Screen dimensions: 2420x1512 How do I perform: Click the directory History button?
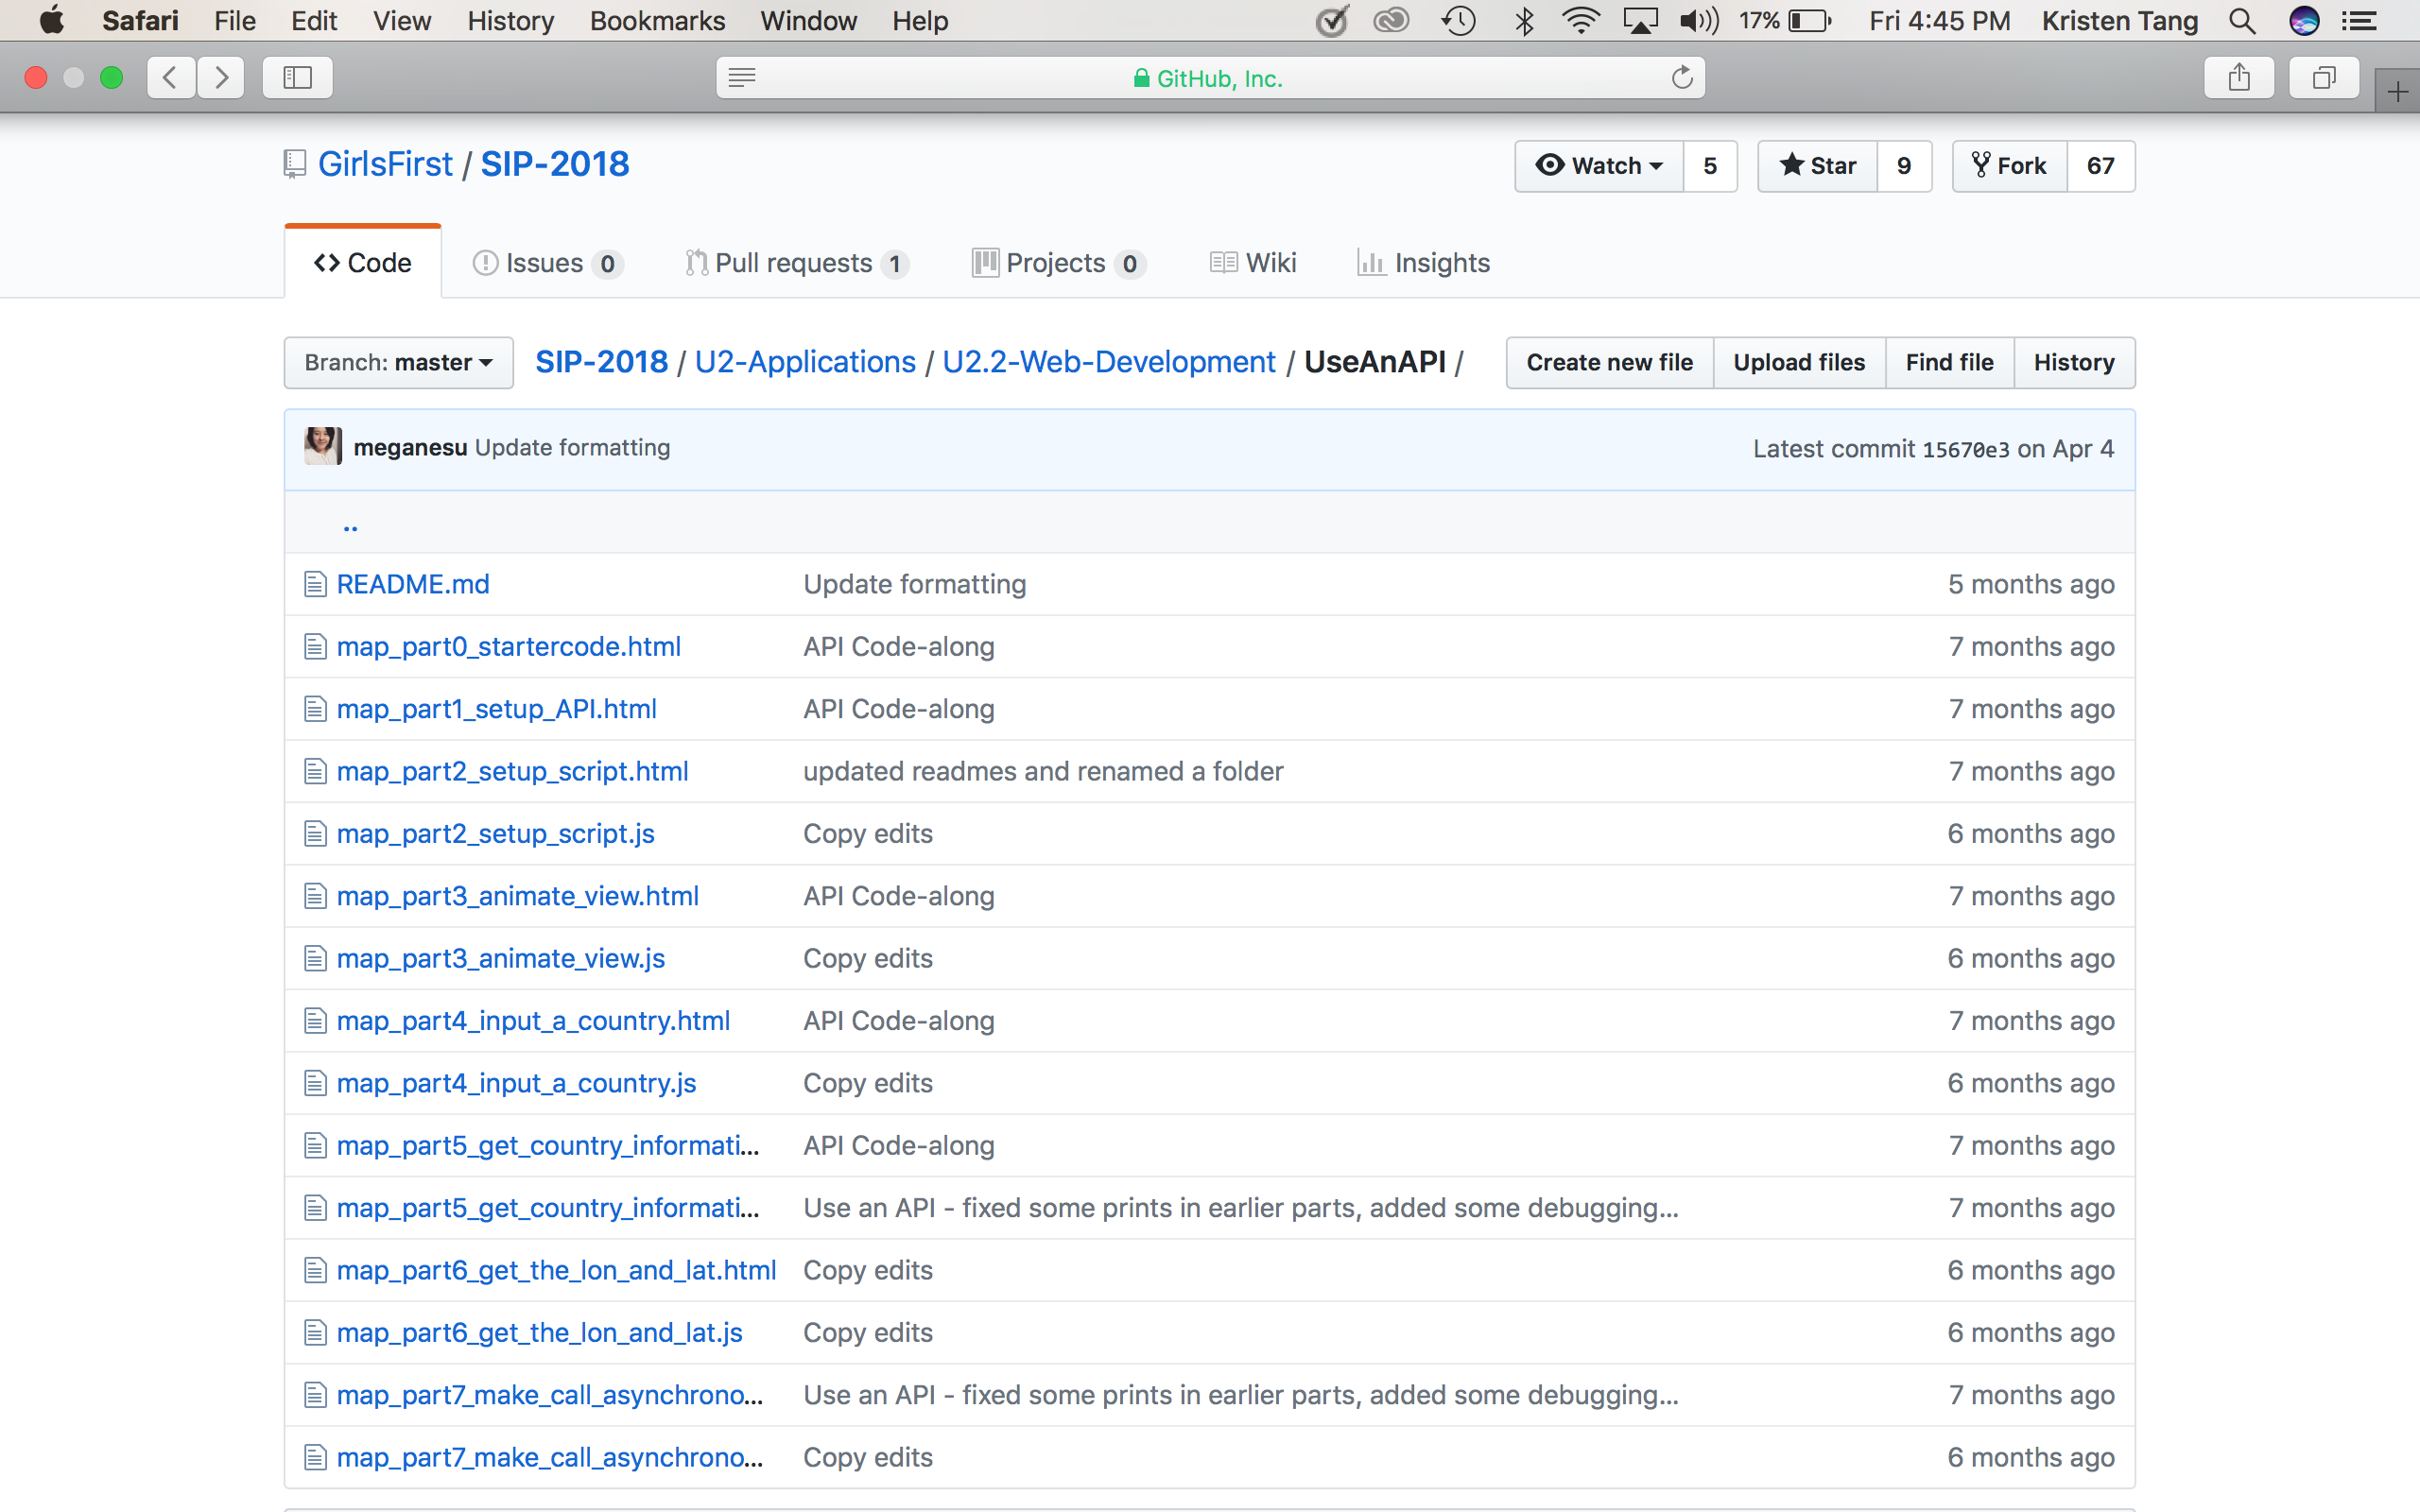[2074, 362]
